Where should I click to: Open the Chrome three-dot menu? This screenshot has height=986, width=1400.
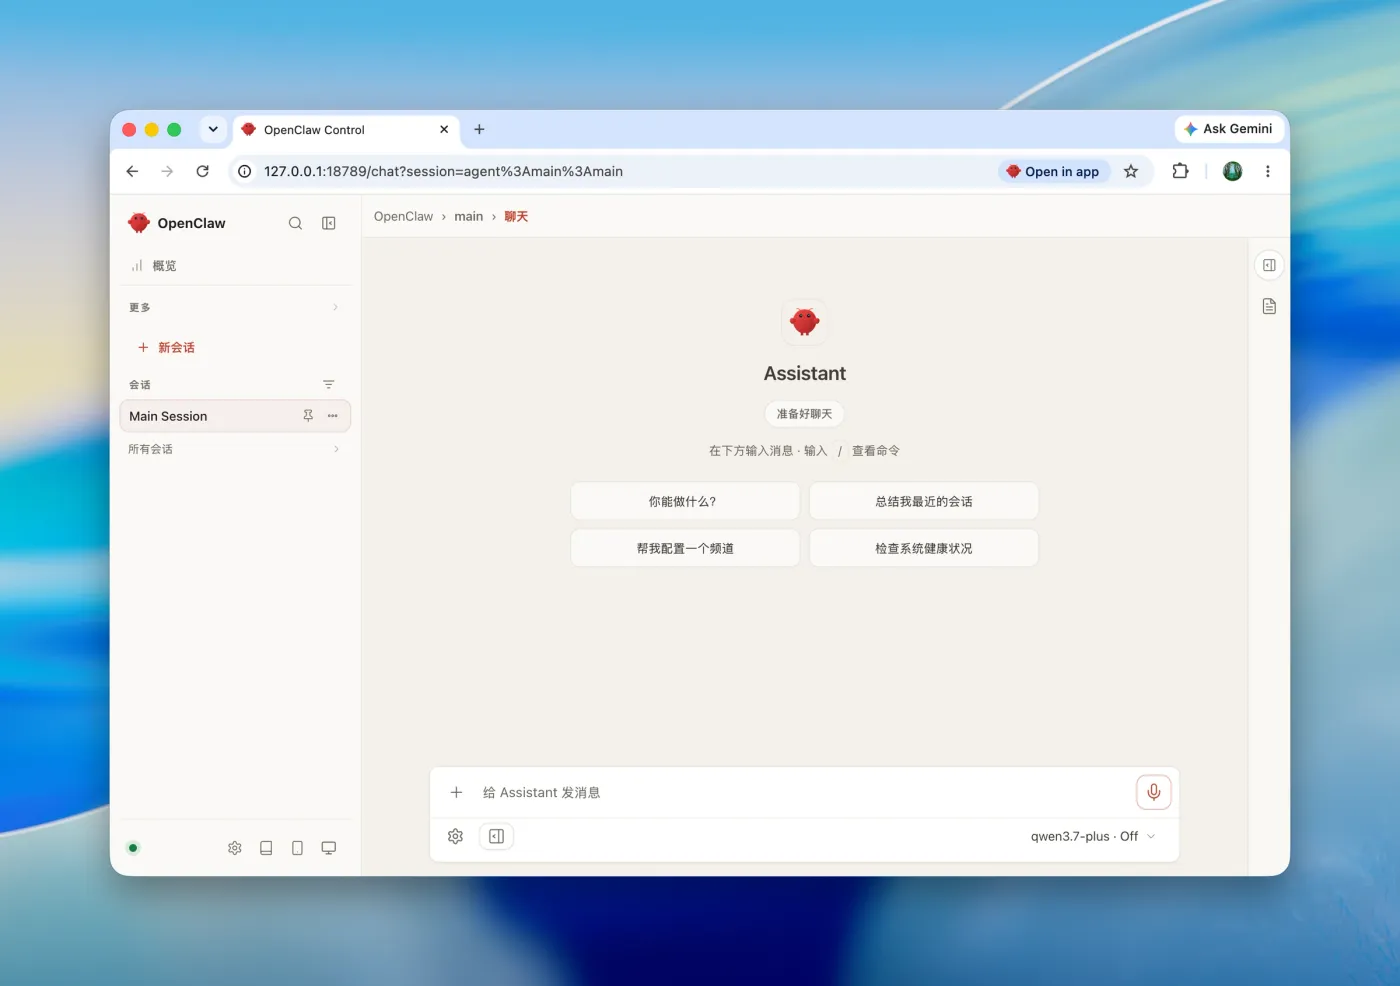[x=1268, y=171]
